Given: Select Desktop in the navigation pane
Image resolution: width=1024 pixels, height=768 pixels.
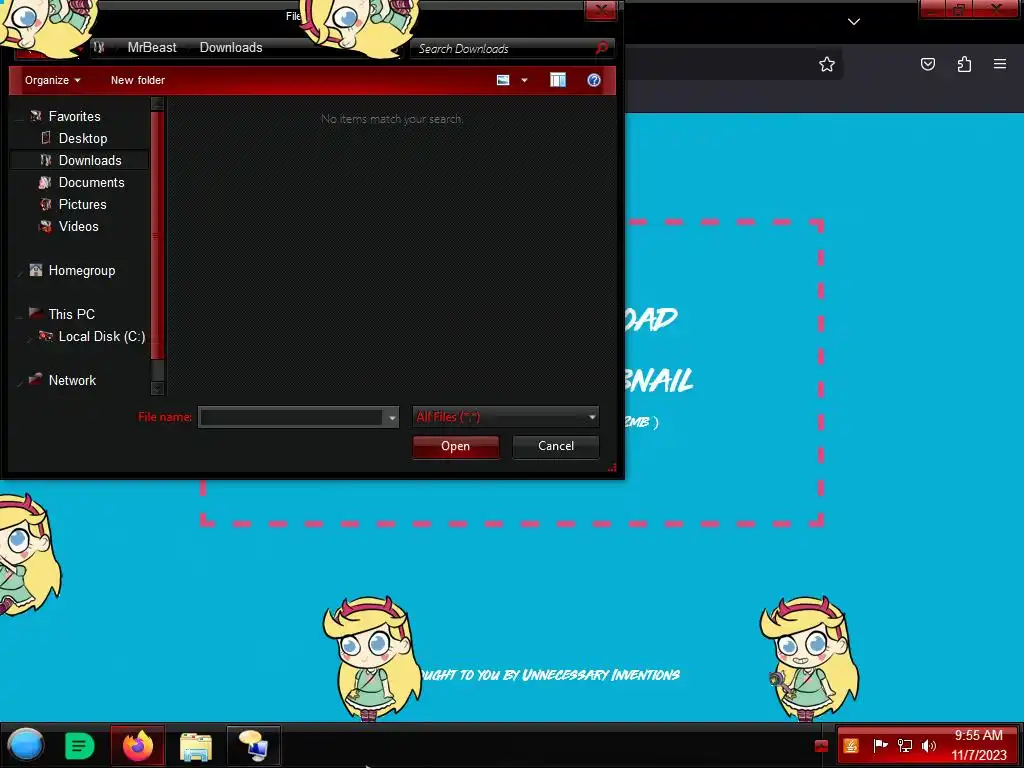Looking at the screenshot, I should [83, 138].
